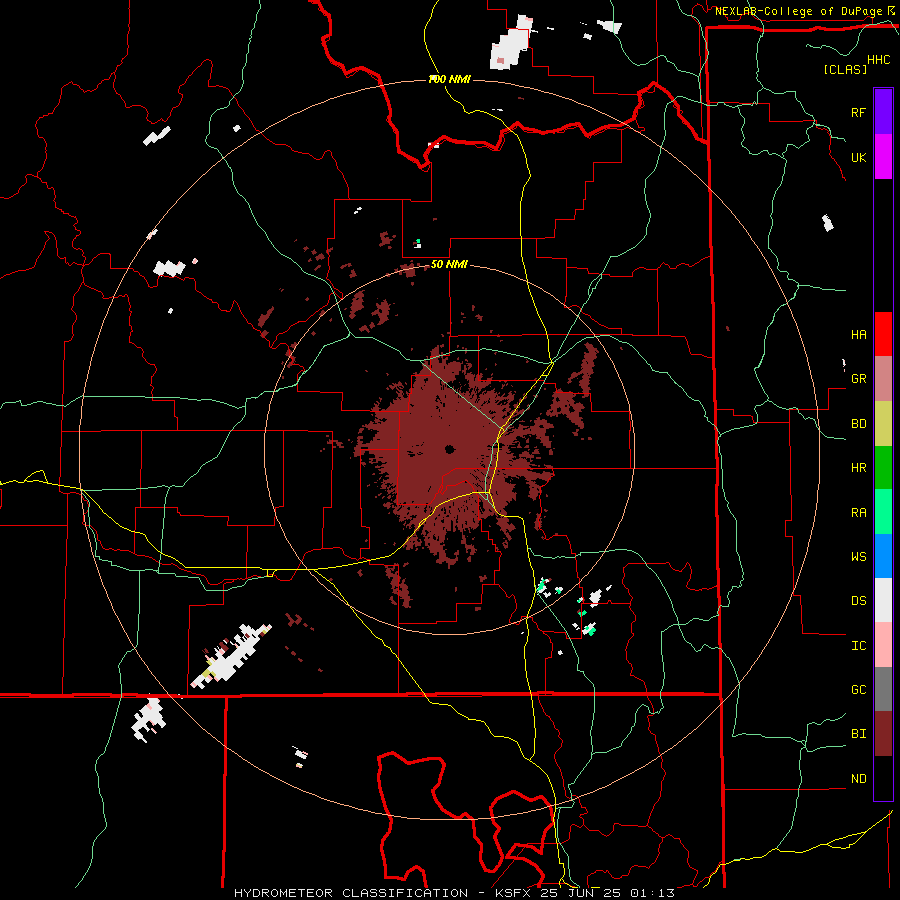Click the purple RF legend color swatch

883,112
